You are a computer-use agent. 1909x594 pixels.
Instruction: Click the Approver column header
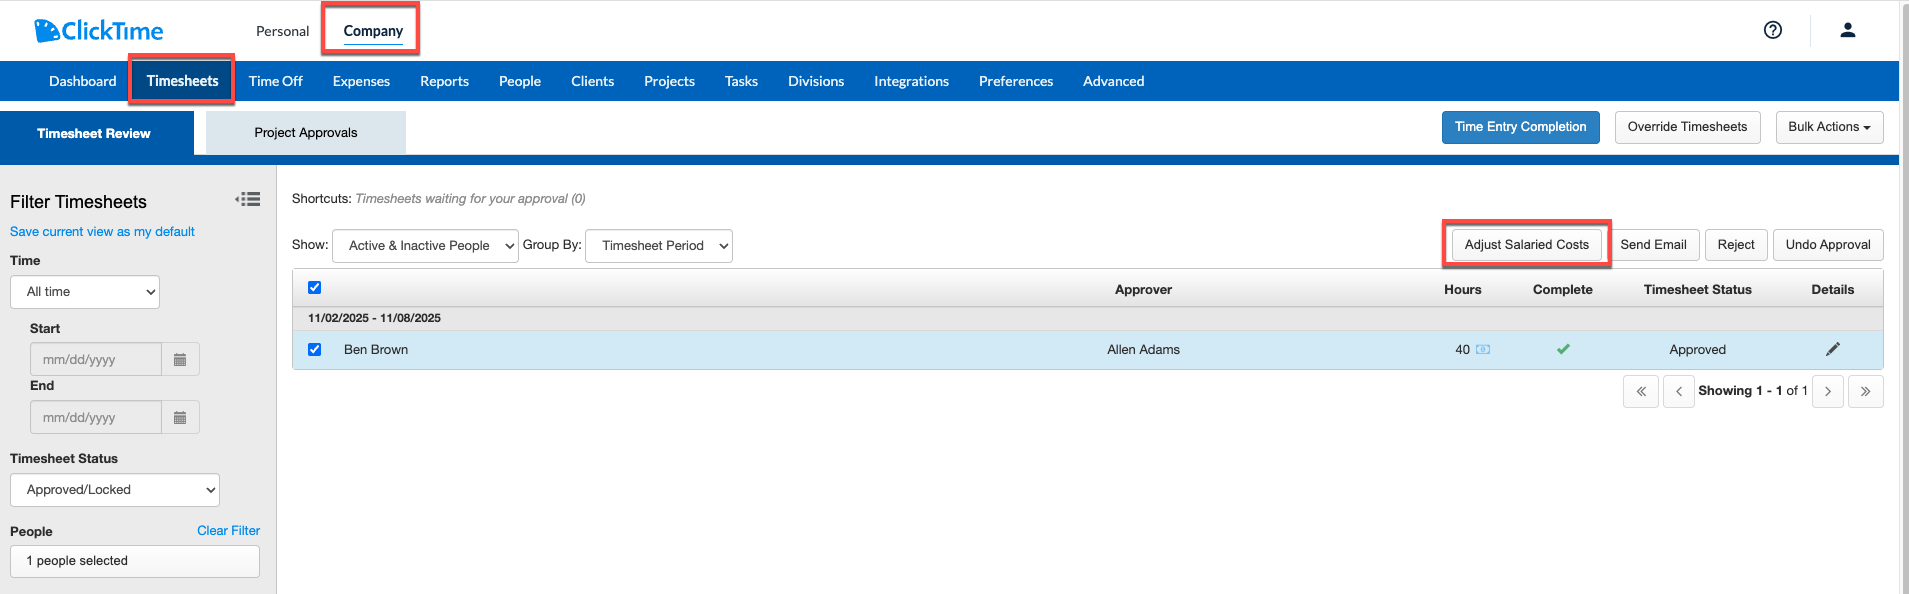click(x=1143, y=290)
